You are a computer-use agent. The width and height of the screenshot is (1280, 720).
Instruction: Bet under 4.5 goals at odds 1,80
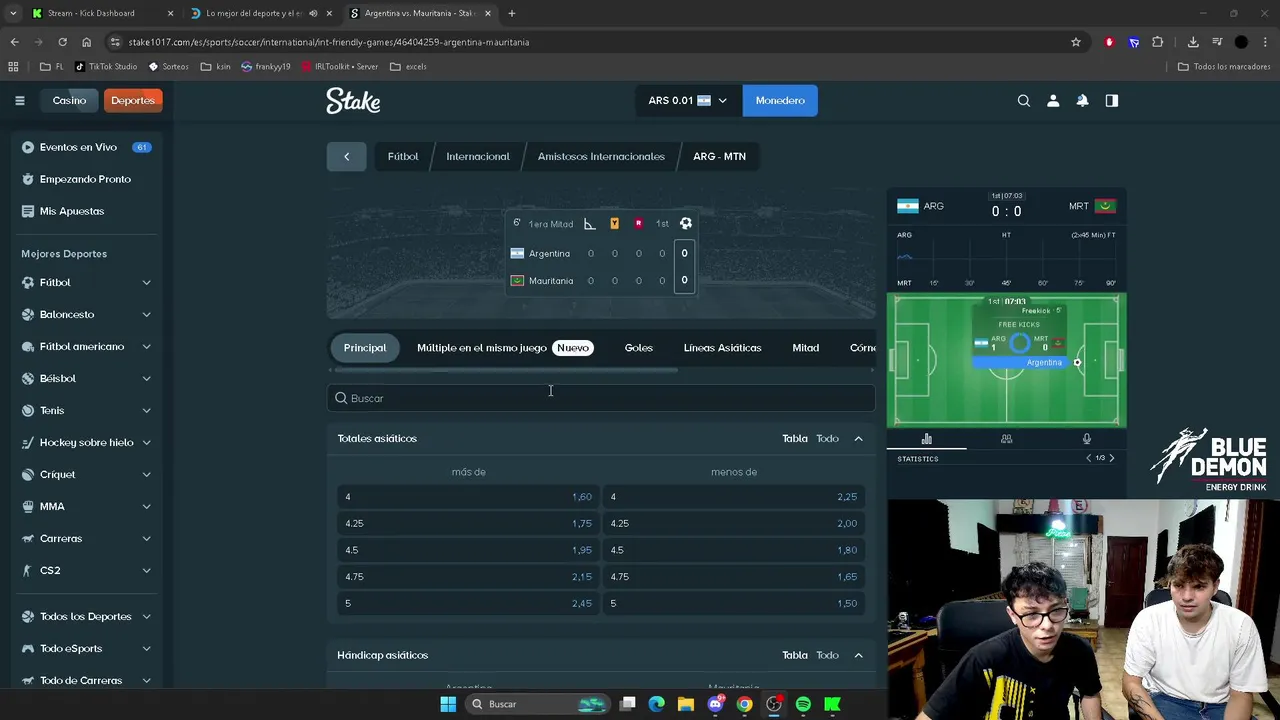point(734,550)
